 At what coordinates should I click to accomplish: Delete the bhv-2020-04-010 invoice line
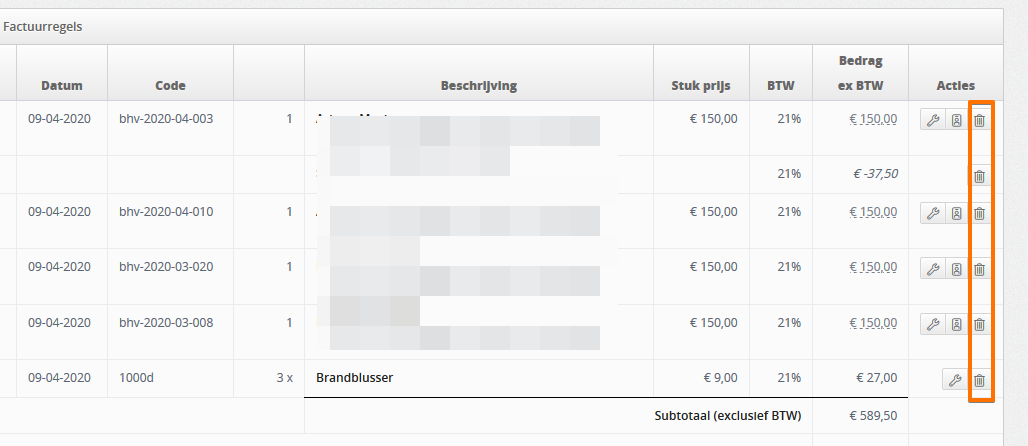coord(979,213)
